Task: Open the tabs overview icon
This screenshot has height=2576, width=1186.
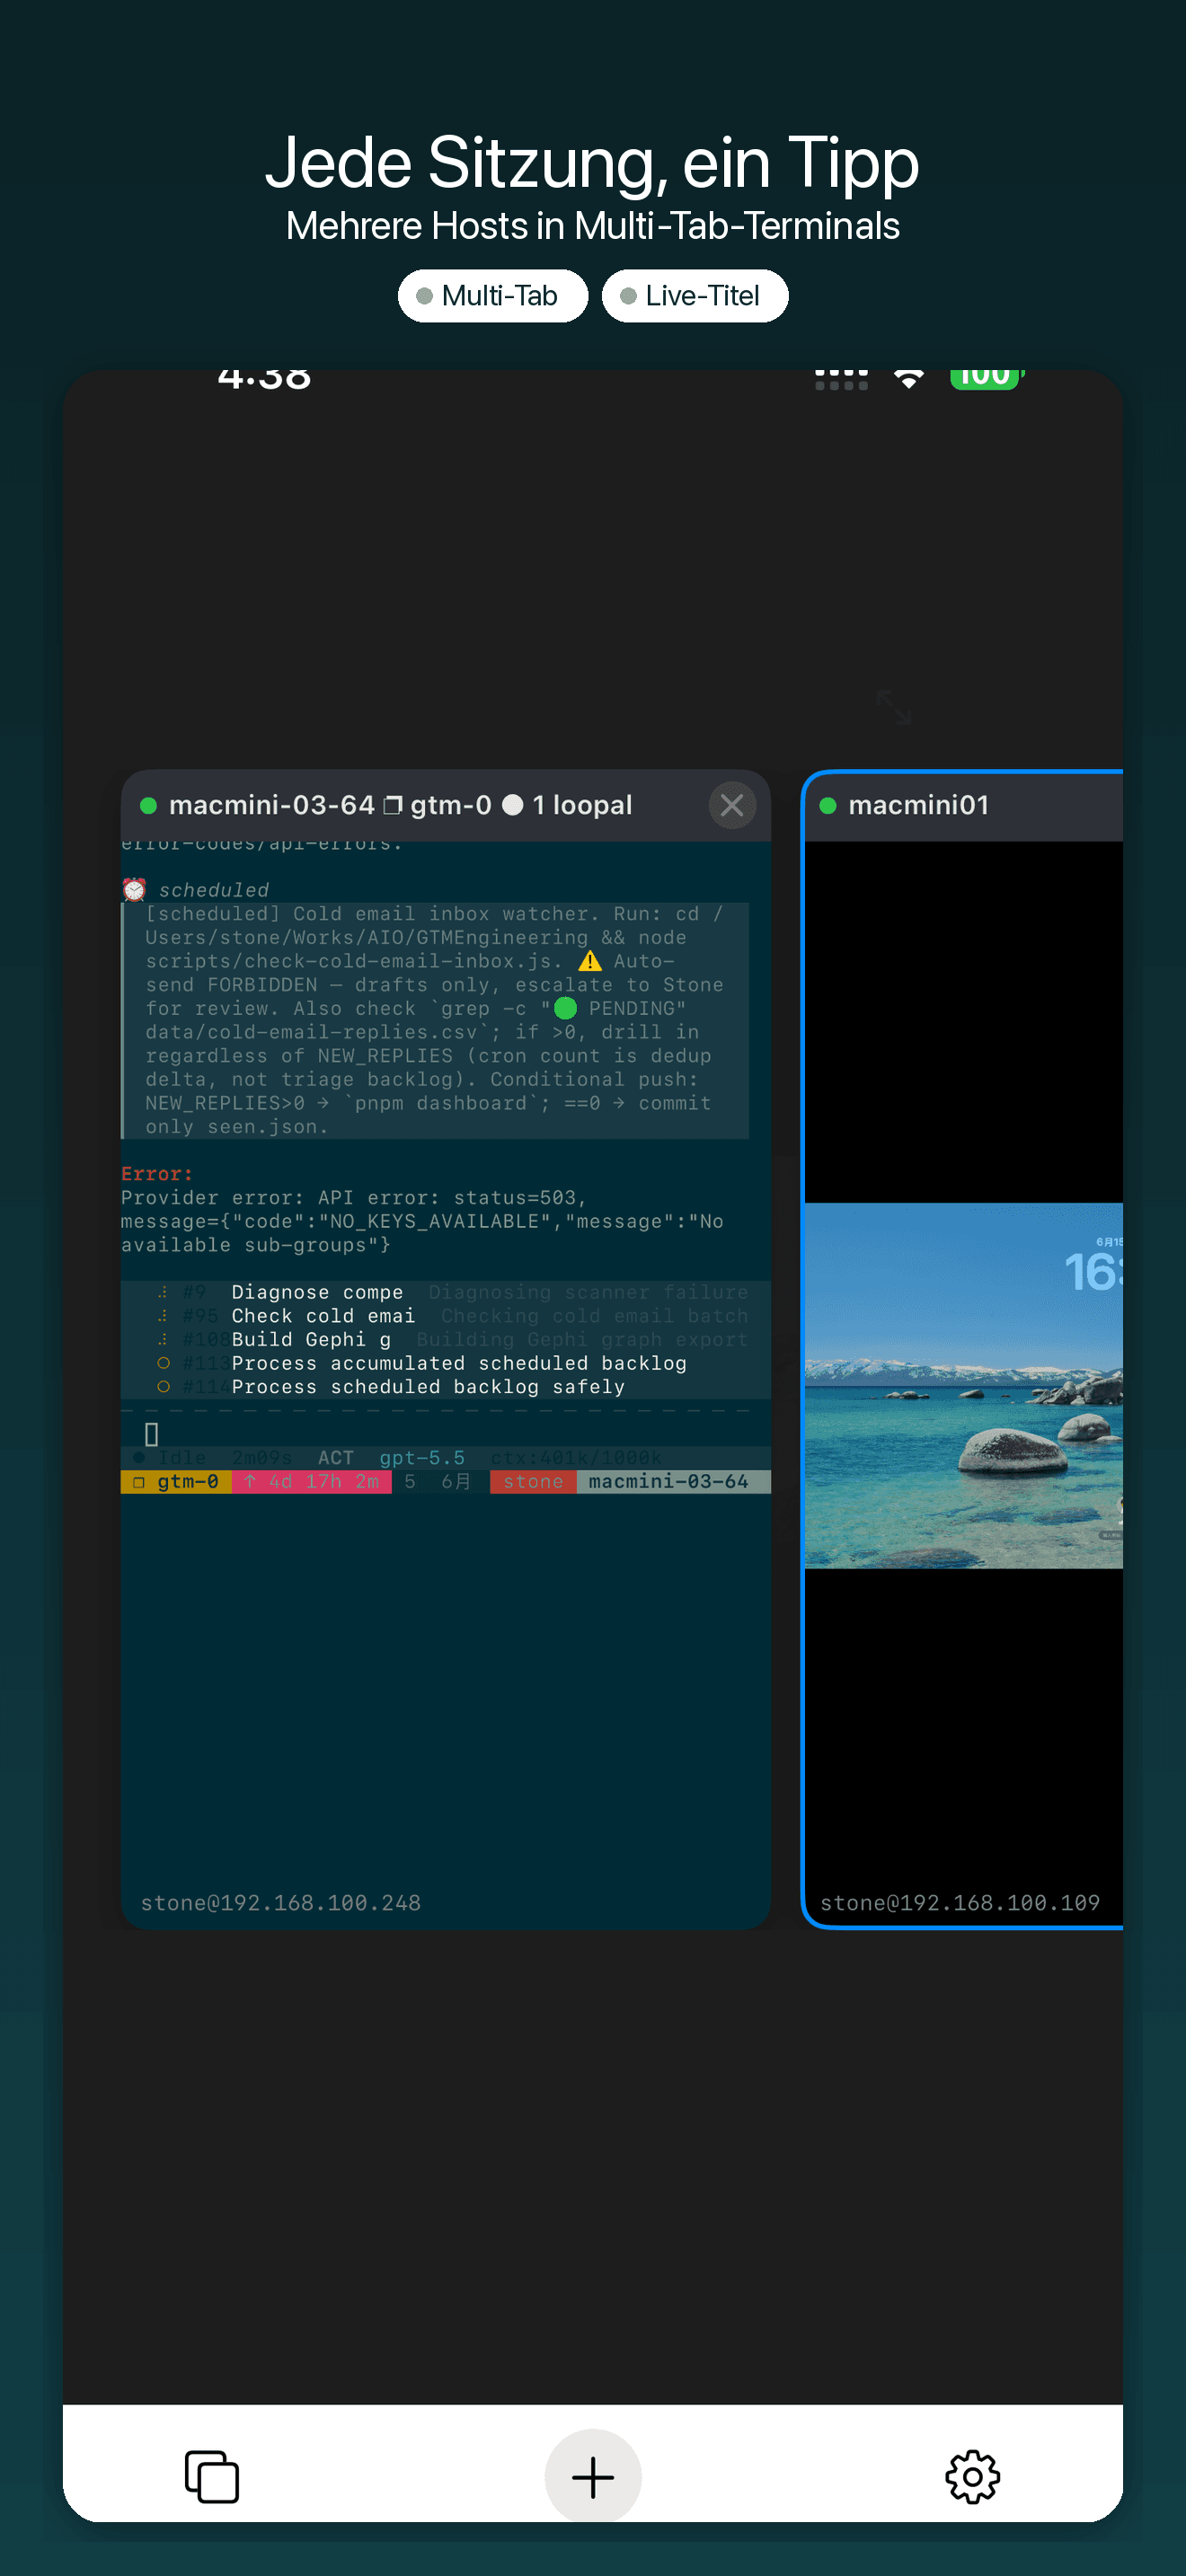Action: pos(212,2476)
